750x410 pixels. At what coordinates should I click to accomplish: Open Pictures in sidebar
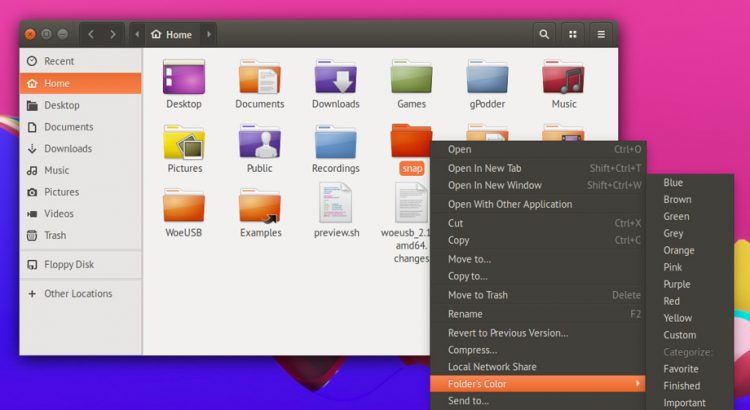tap(80, 192)
